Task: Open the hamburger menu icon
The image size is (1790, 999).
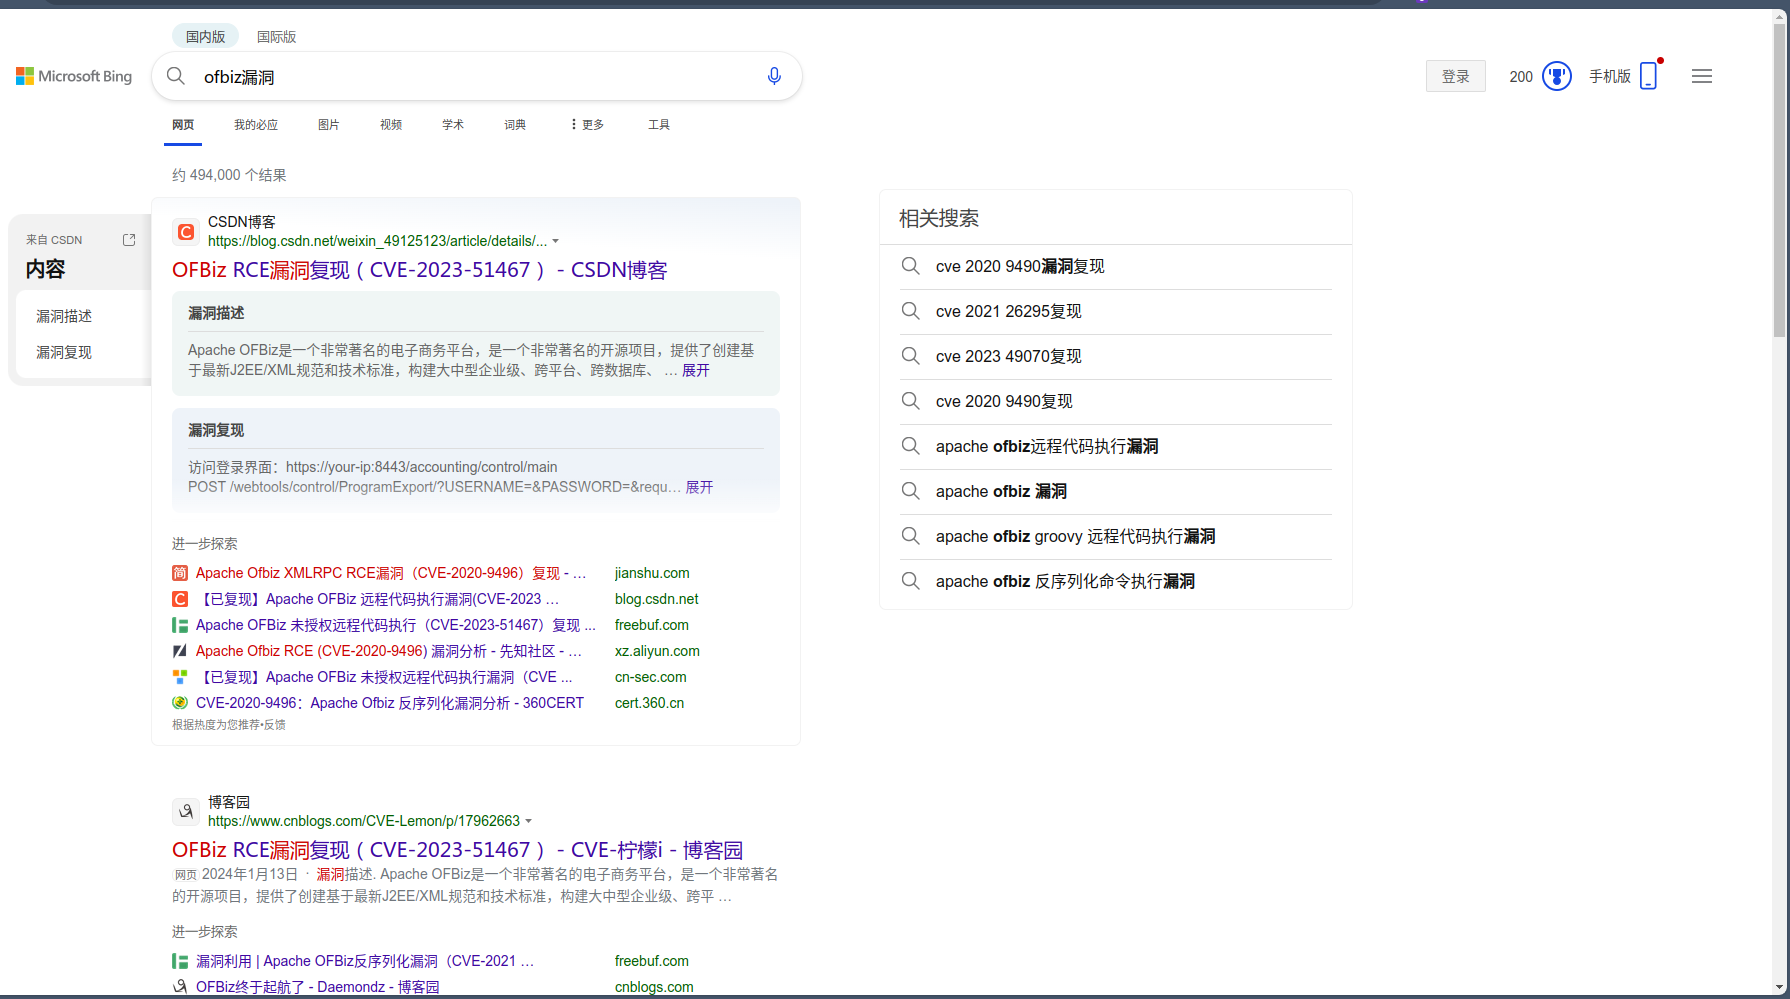Action: click(1702, 76)
